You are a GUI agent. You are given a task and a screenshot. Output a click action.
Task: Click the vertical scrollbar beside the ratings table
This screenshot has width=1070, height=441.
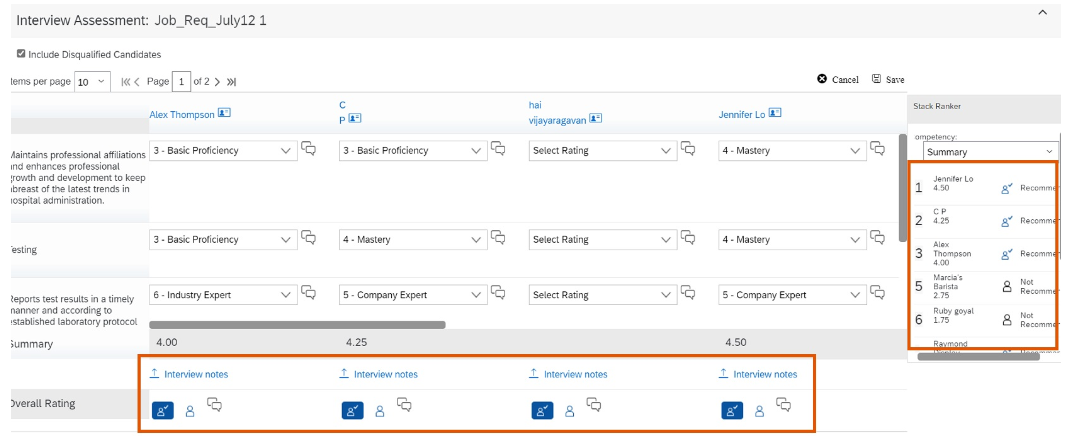coord(903,188)
